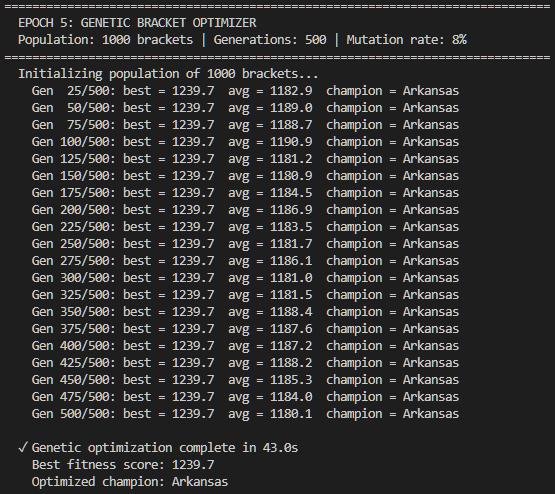Viewport: 555px width, 494px height.
Task: Click the 'EPOCH 5: GENETIC BRACKET OPTIMIZER' heading
Action: 137,23
